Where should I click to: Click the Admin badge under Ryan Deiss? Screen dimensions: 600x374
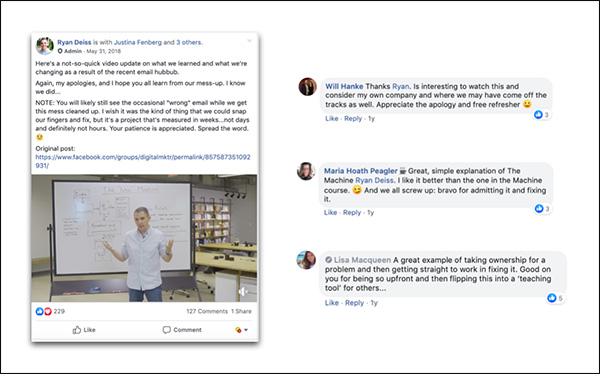(70, 51)
